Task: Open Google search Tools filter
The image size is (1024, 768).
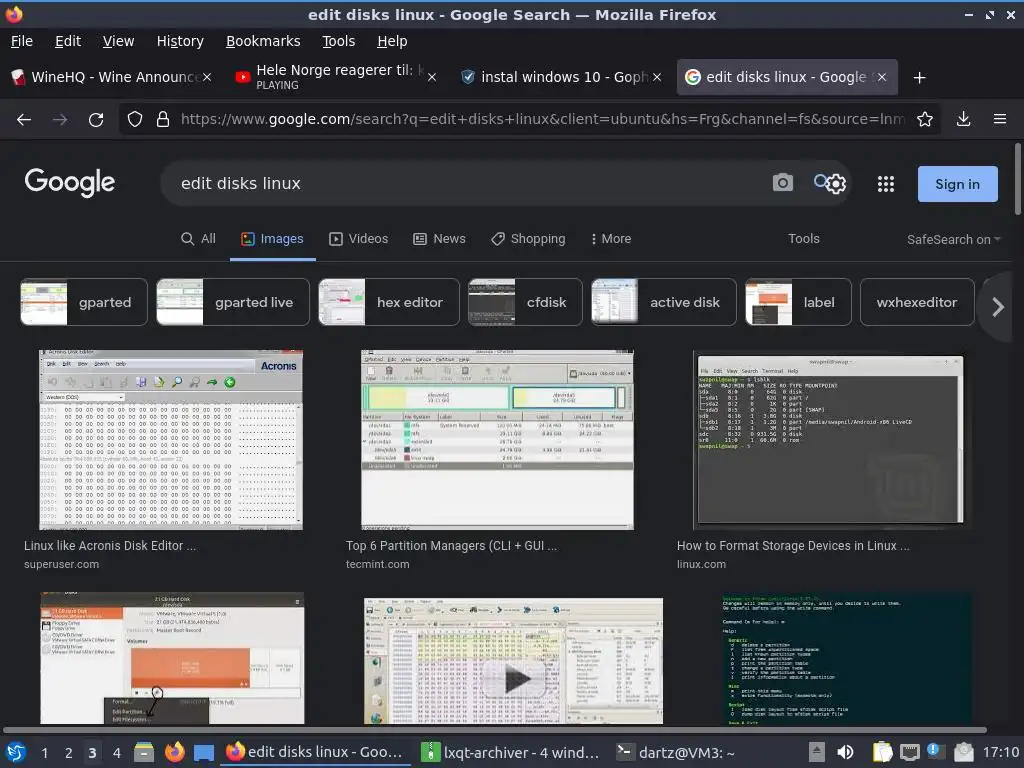Action: (x=803, y=239)
